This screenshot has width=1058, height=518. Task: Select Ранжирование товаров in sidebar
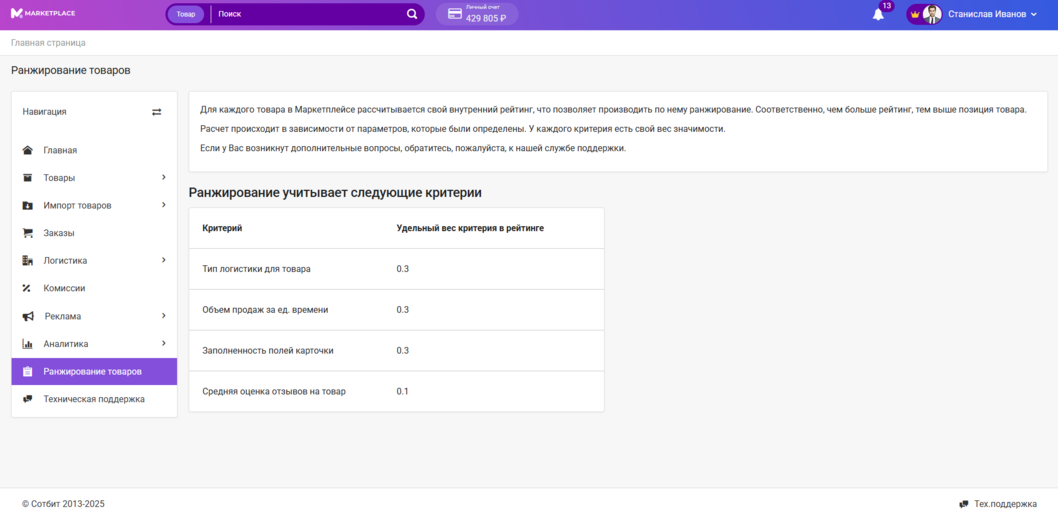92,371
